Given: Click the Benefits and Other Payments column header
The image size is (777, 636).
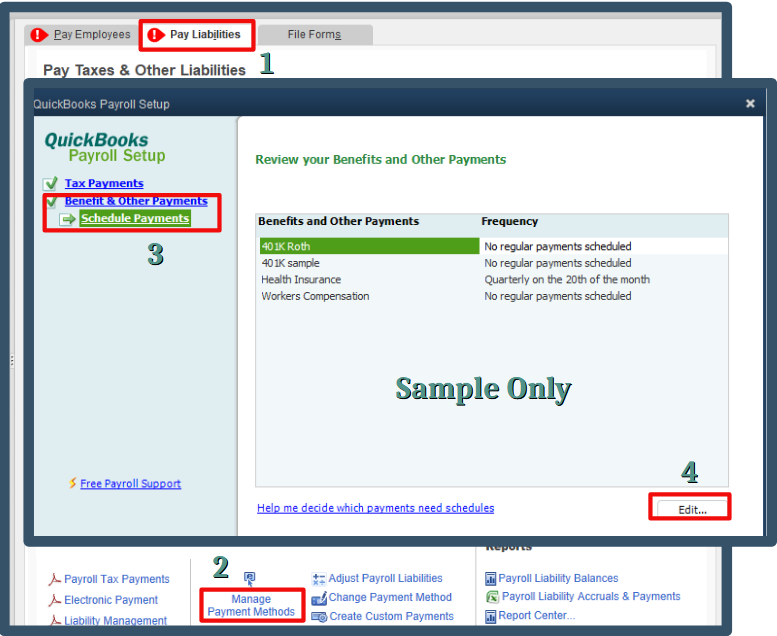Looking at the screenshot, I should point(338,221).
